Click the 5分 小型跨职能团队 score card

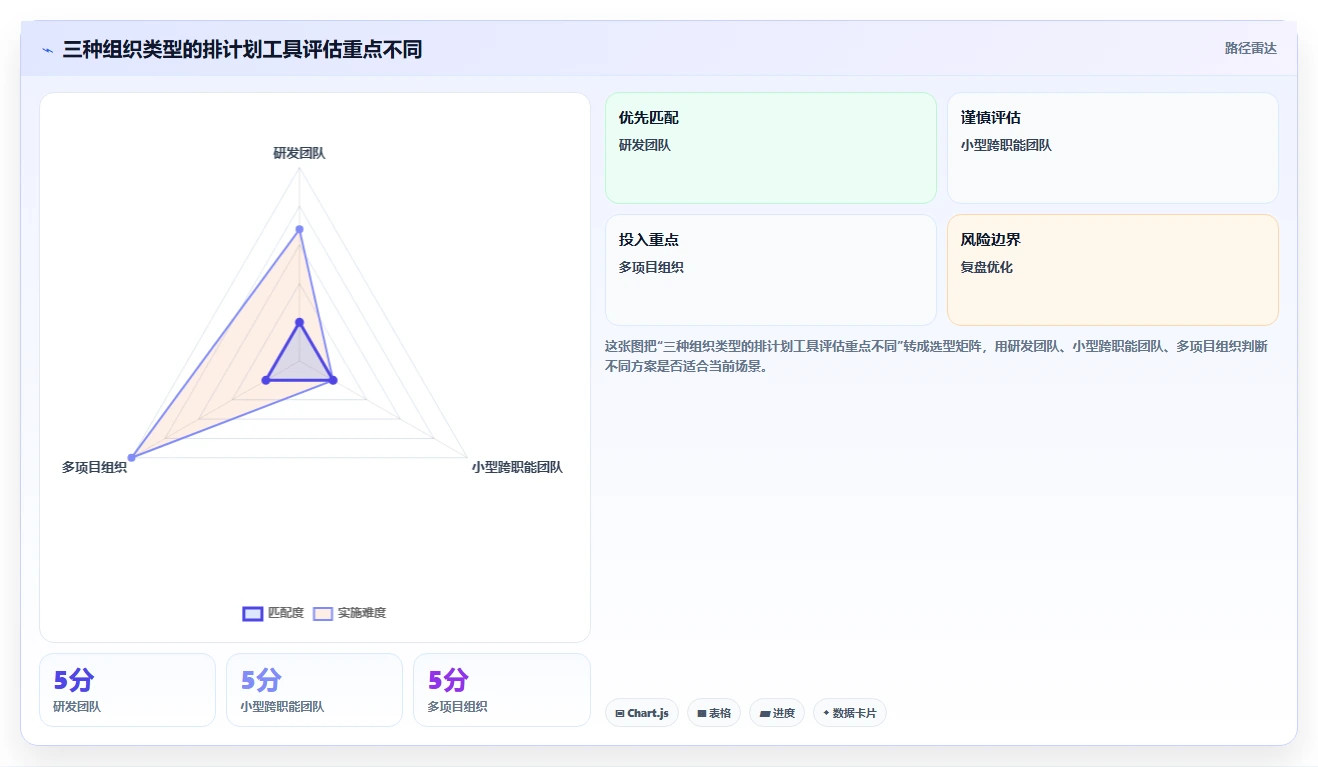click(314, 690)
